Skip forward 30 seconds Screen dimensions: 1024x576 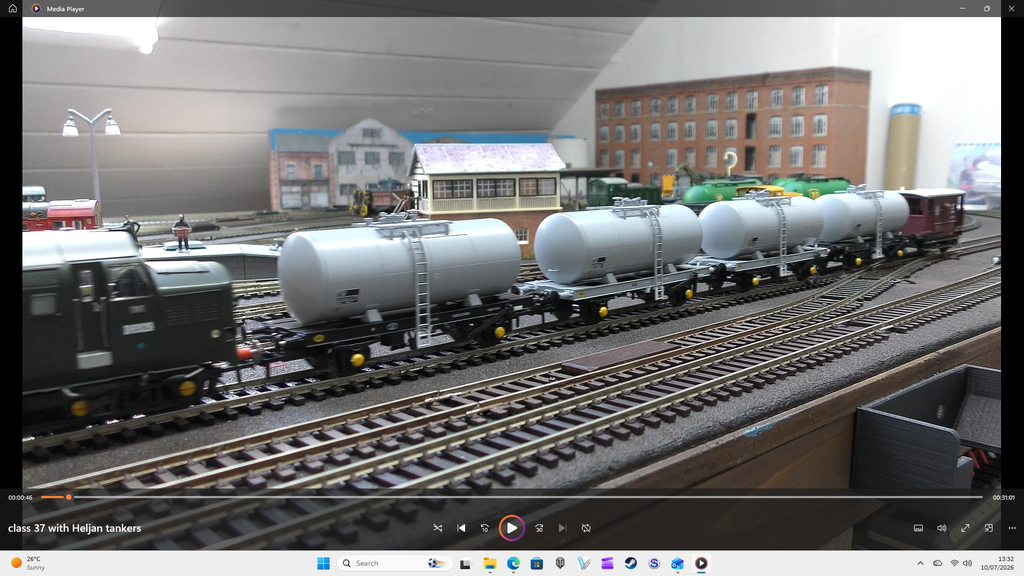(x=539, y=528)
